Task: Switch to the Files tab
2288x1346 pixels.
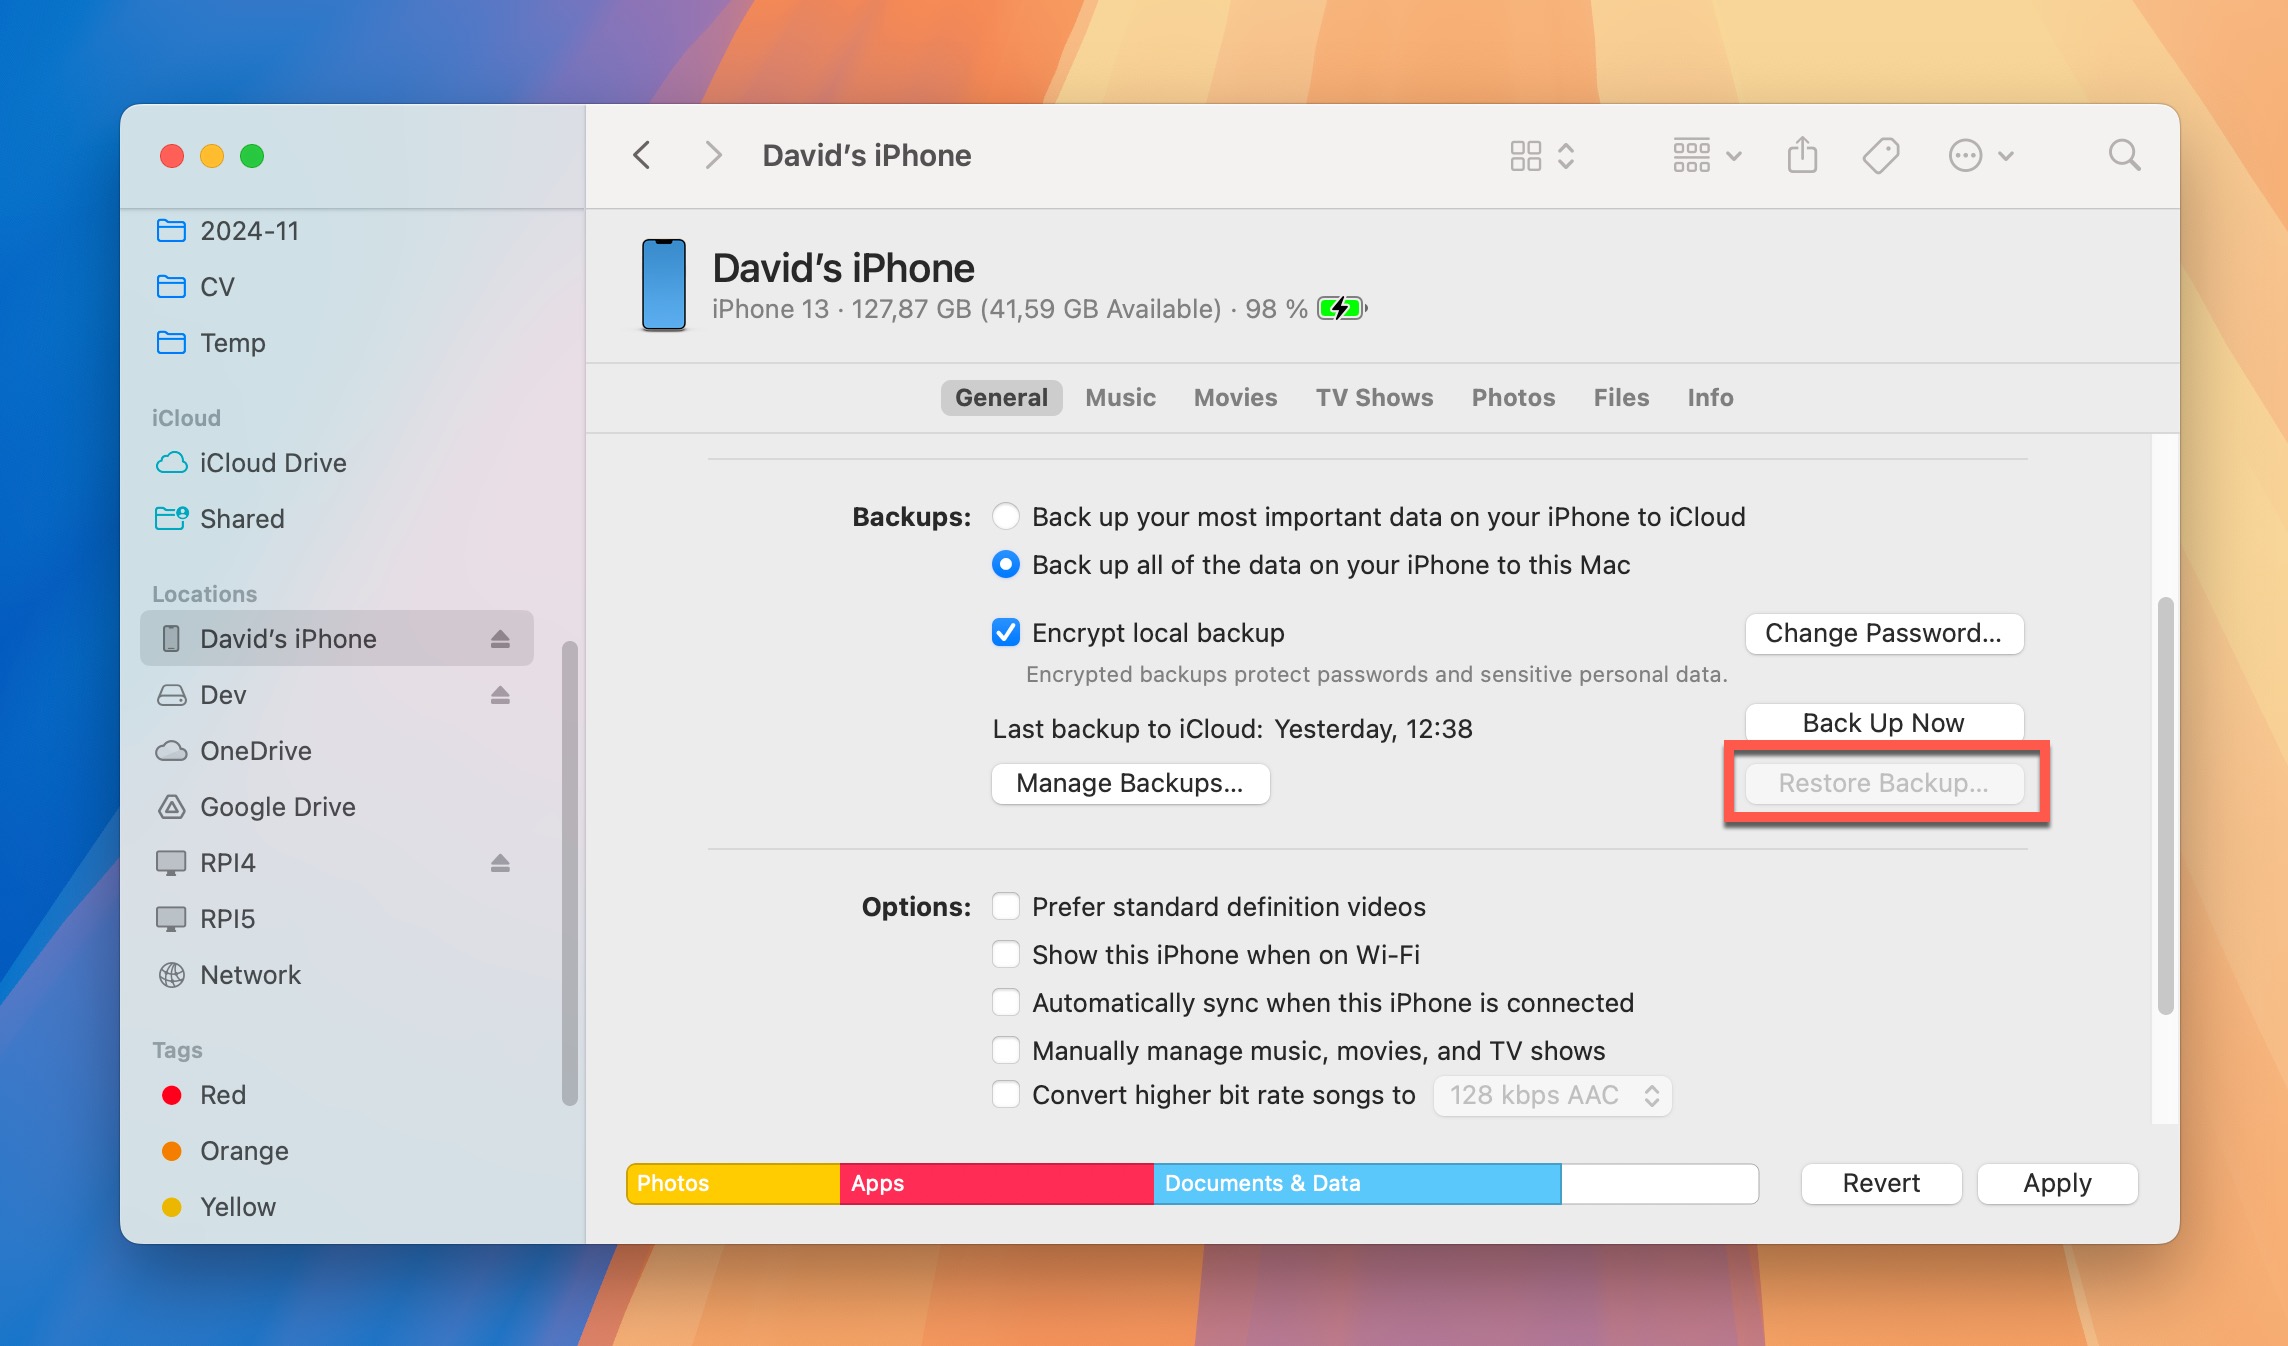Action: click(x=1620, y=397)
